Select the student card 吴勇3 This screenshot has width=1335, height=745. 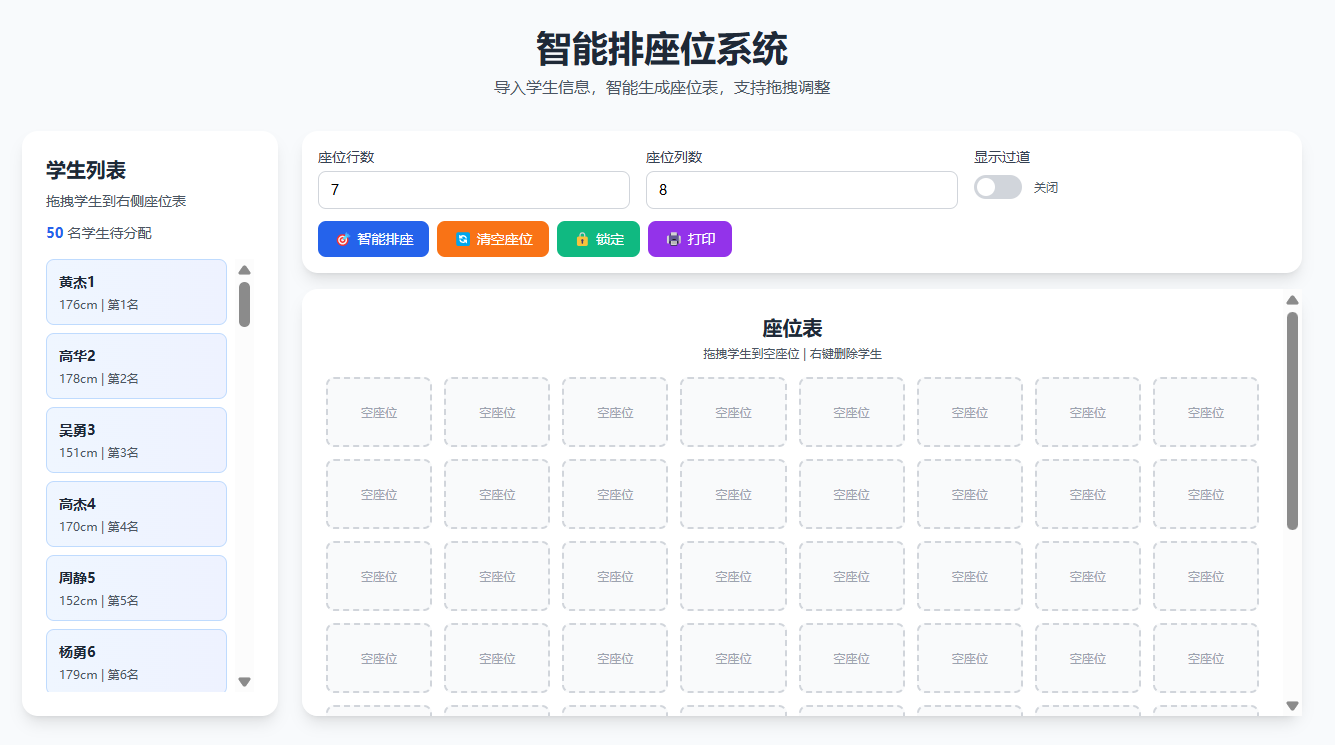136,440
